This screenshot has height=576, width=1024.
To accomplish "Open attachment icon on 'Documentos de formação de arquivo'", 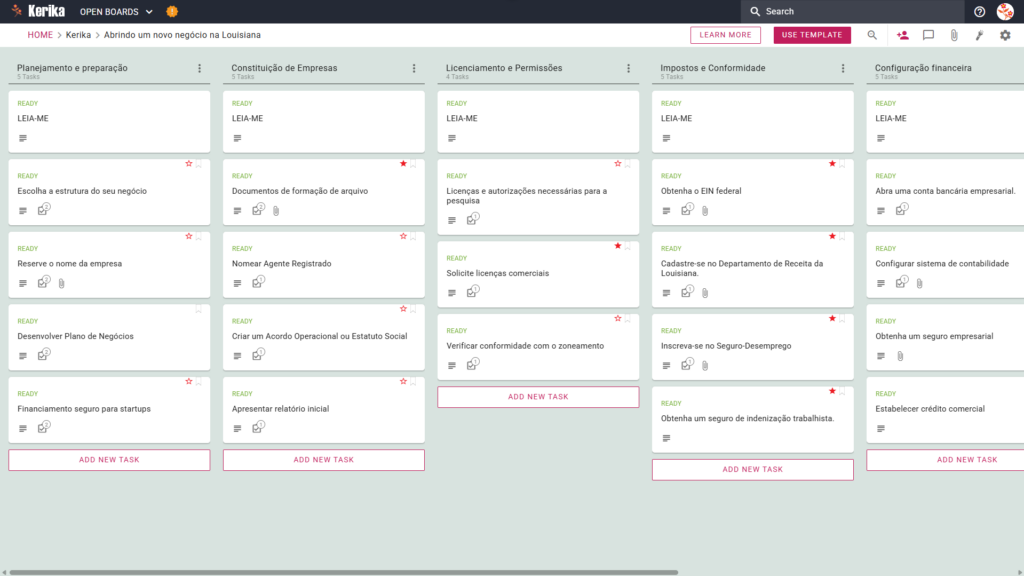I will pyautogui.click(x=276, y=211).
